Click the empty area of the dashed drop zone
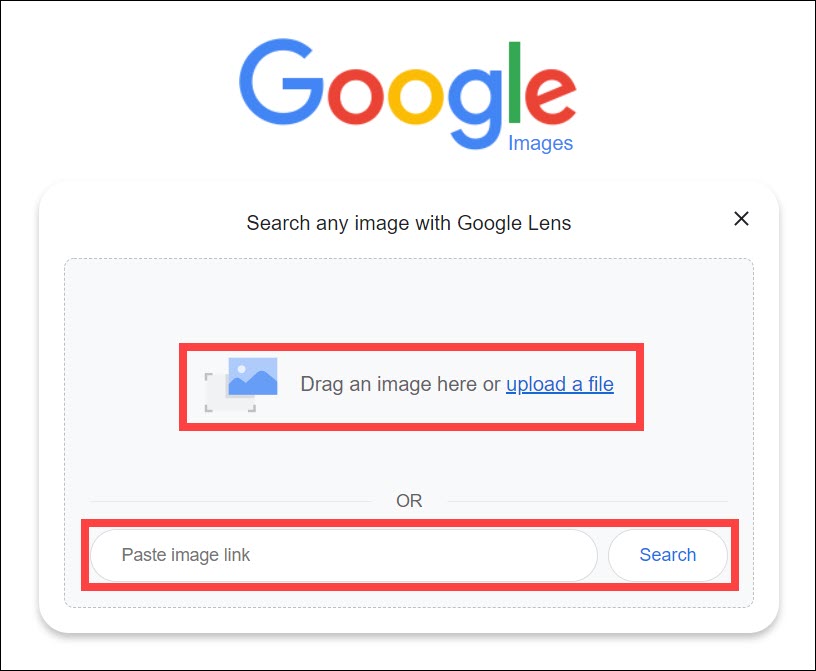The width and height of the screenshot is (816, 671). [409, 302]
